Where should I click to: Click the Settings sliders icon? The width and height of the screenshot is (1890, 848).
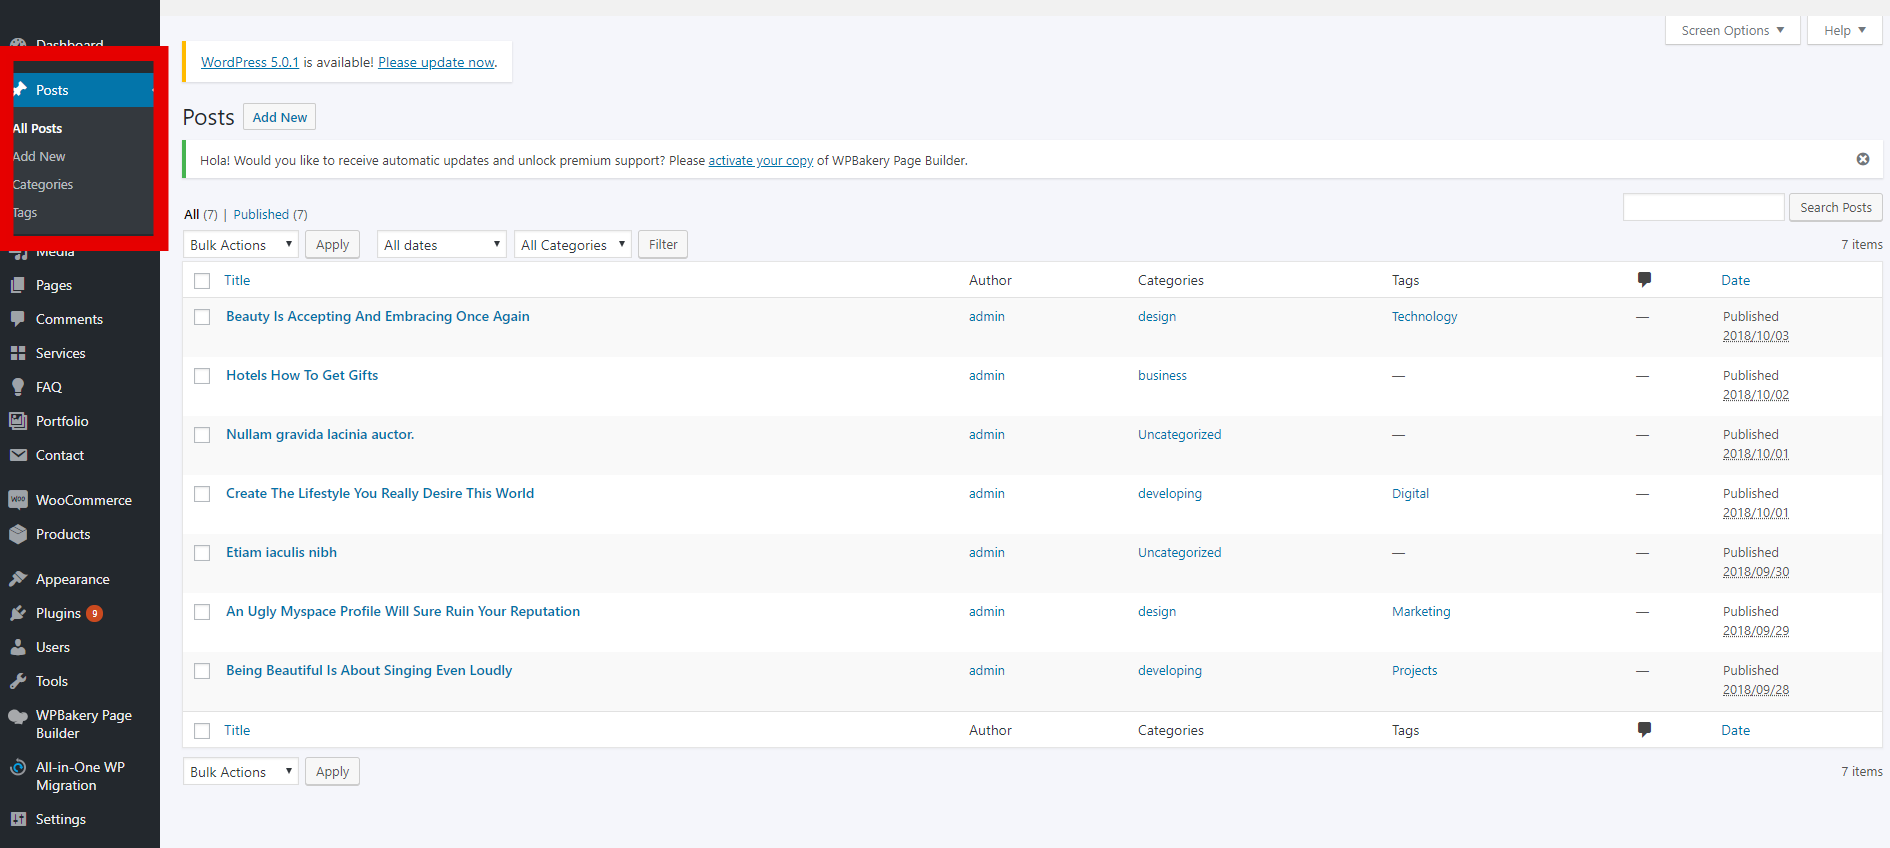tap(18, 819)
